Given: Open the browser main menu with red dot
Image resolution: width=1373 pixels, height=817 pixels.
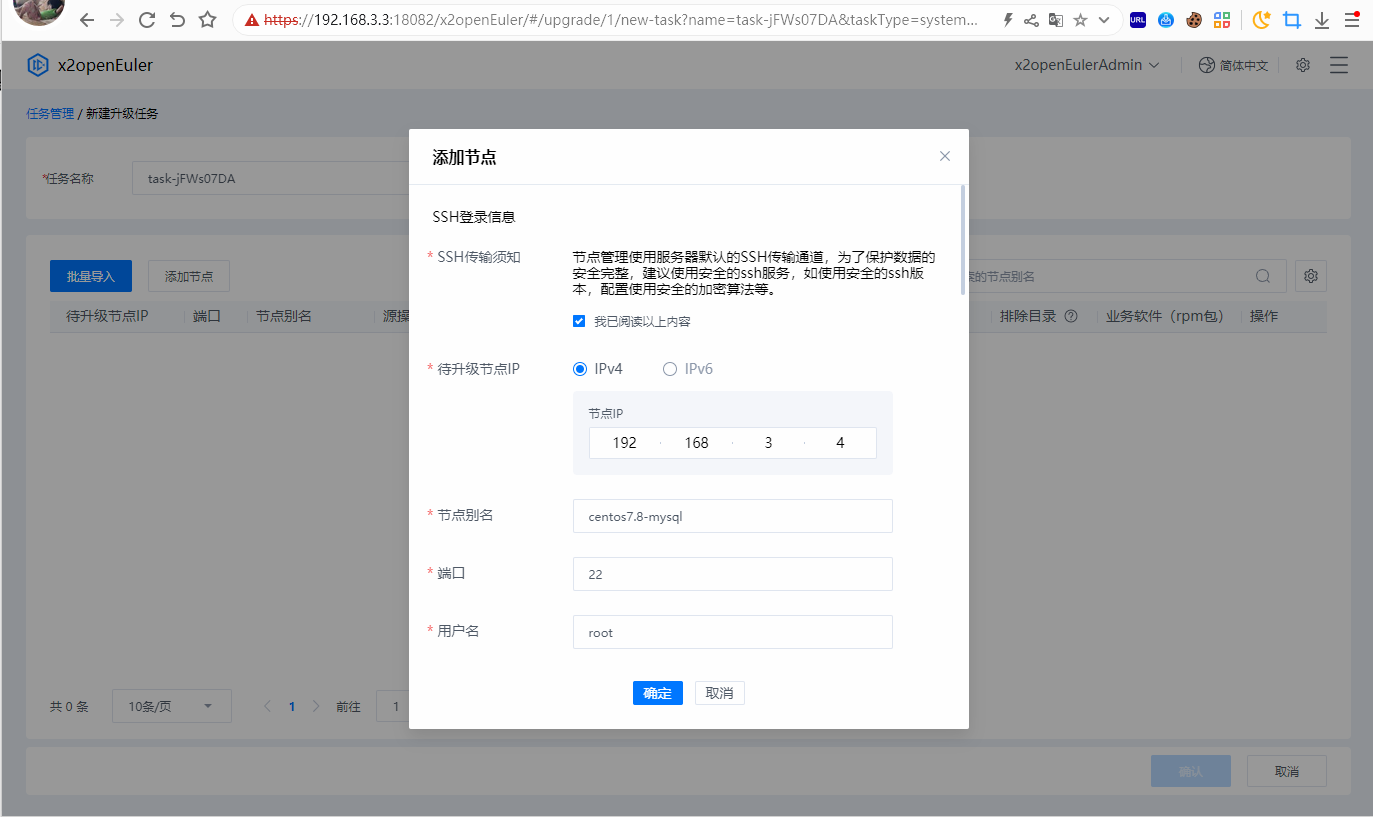Looking at the screenshot, I should pyautogui.click(x=1351, y=20).
